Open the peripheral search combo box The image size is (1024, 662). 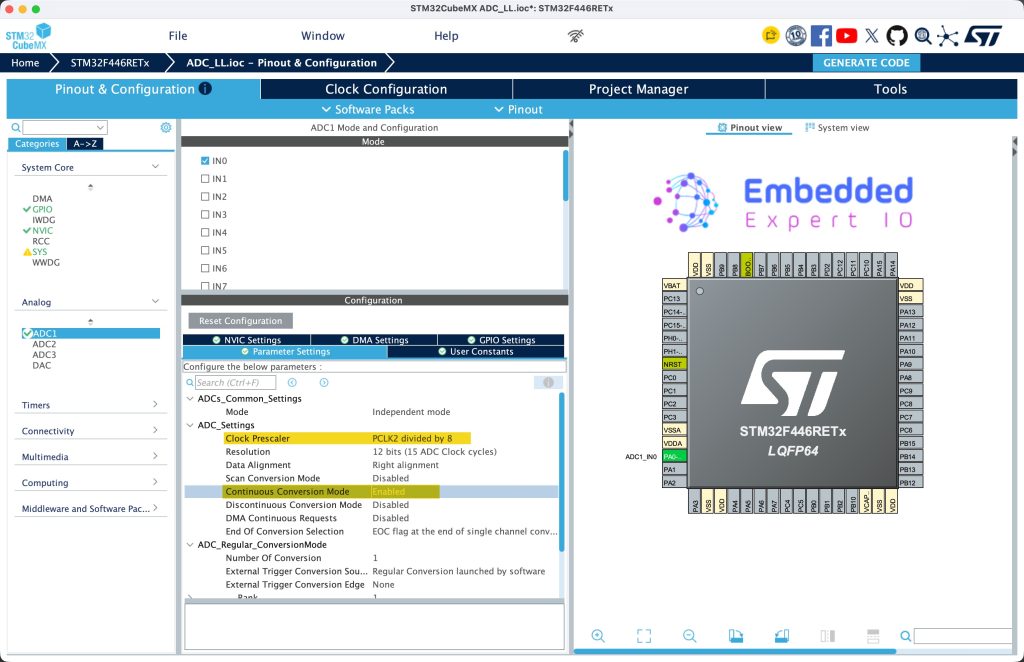tap(65, 127)
